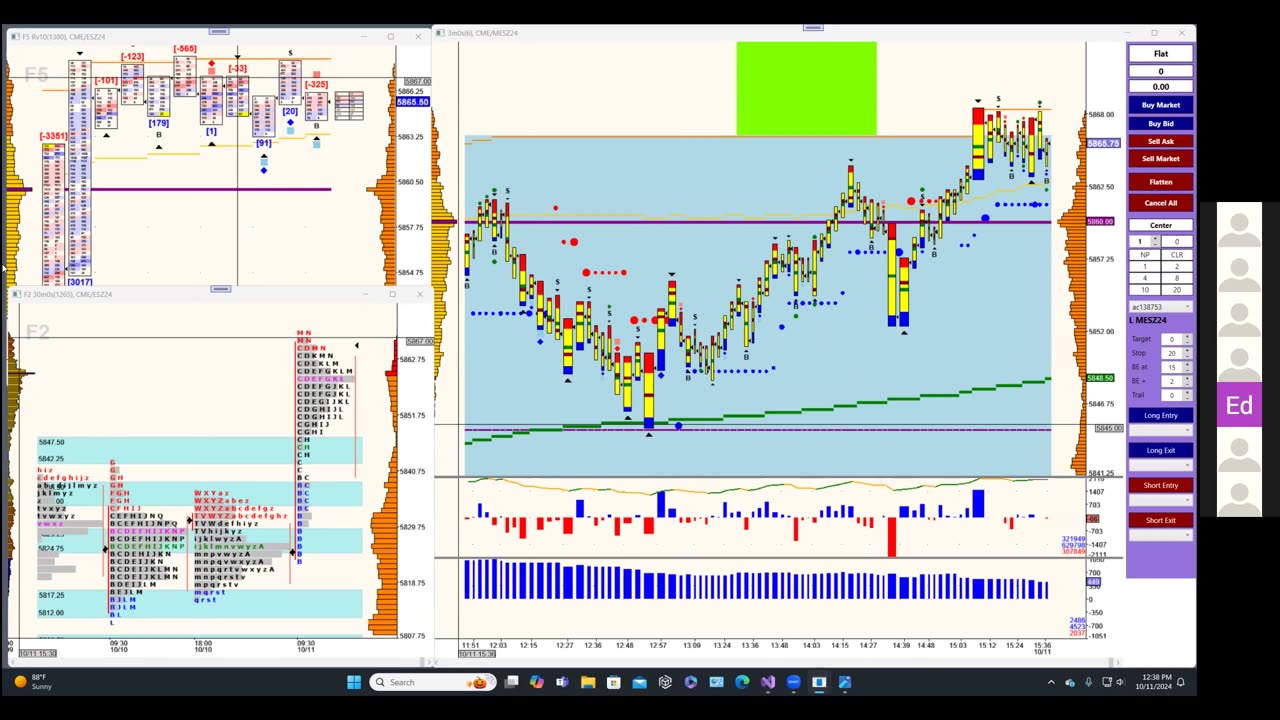Select quantity preset 4

(1144, 278)
